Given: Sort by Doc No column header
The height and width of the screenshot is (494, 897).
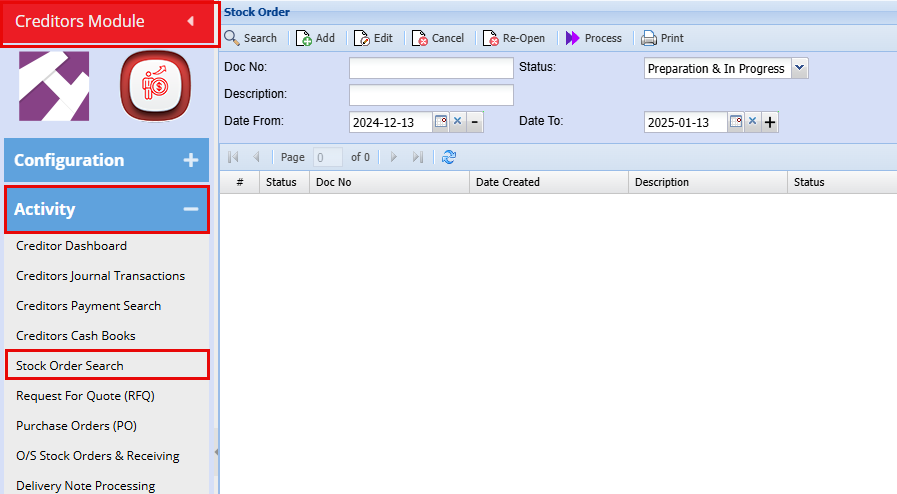Looking at the screenshot, I should [x=390, y=182].
